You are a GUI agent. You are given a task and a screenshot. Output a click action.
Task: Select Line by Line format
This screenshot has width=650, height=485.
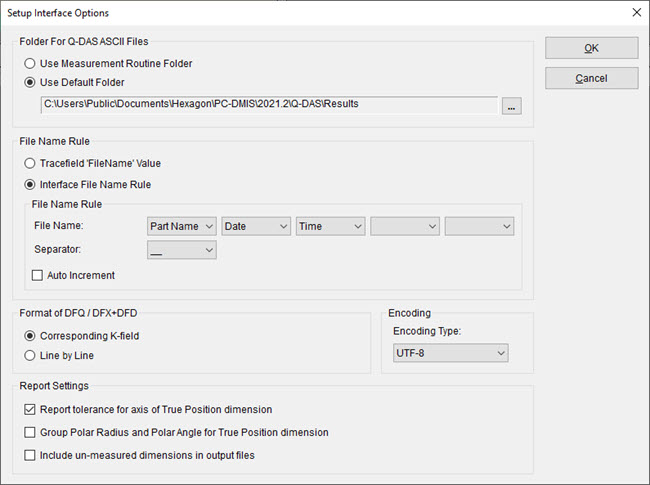click(31, 355)
